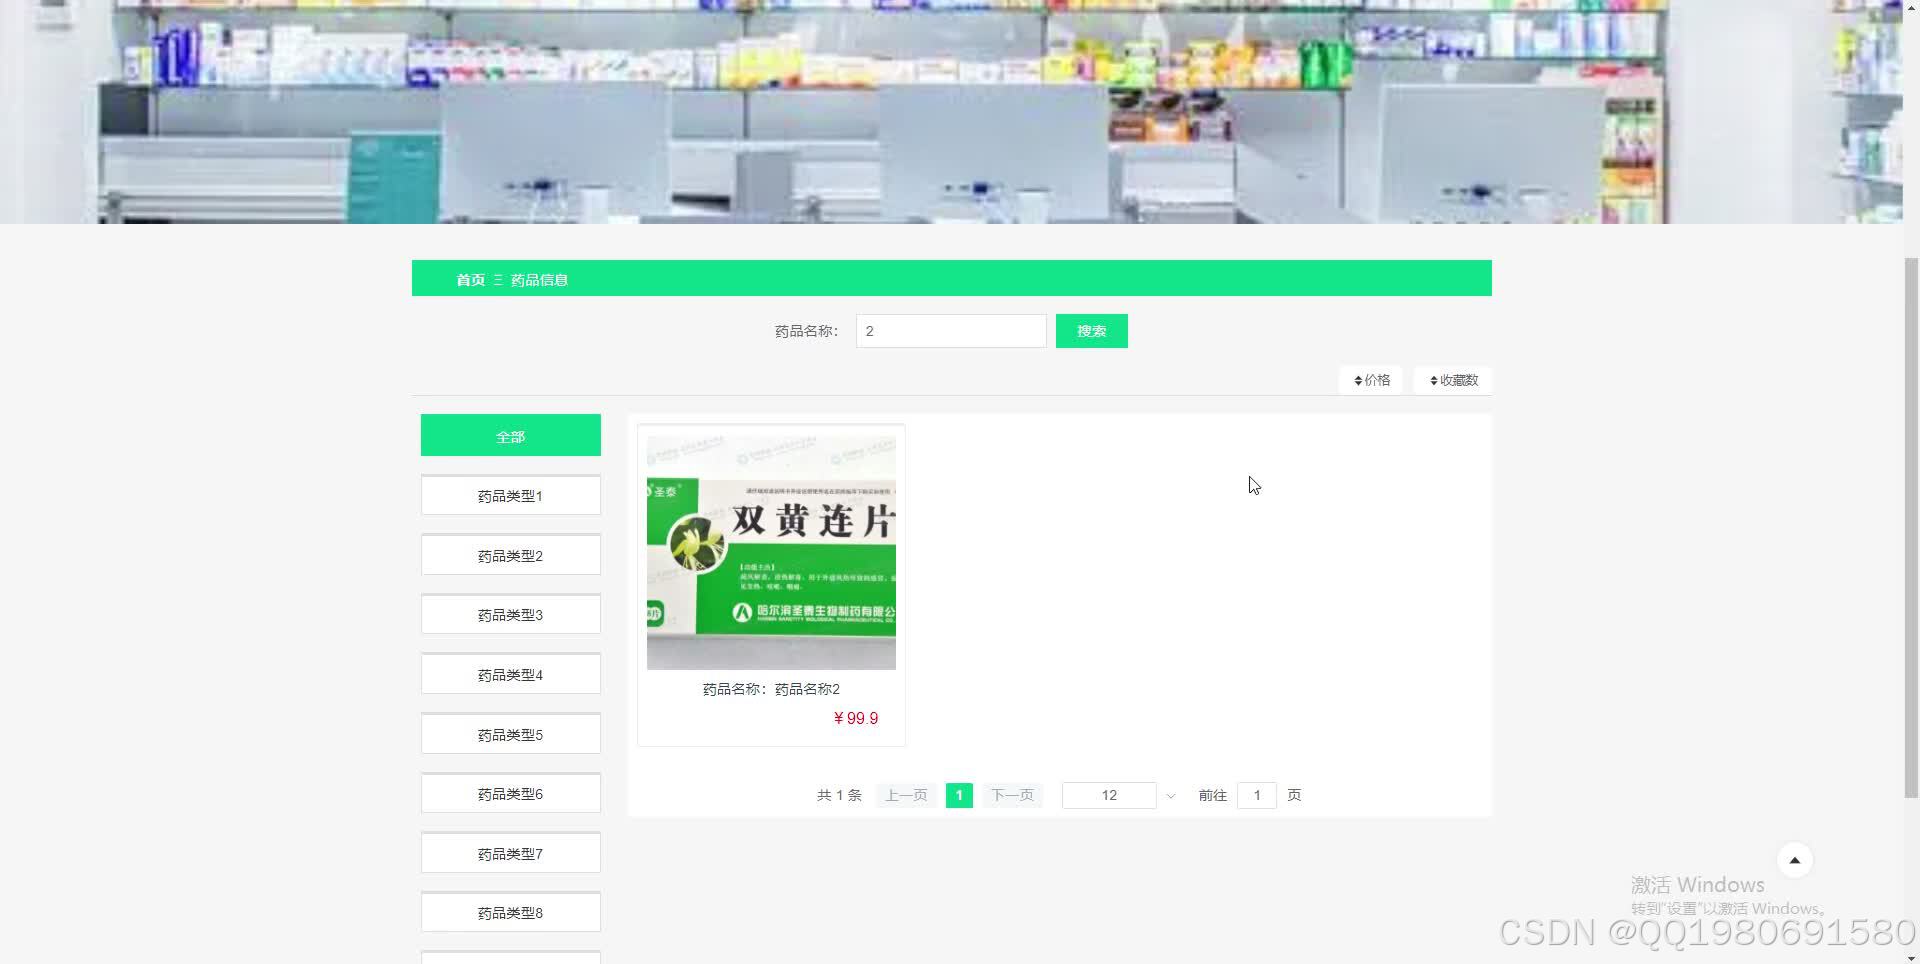Select category 药品类型1
The height and width of the screenshot is (964, 1920).
click(510, 495)
